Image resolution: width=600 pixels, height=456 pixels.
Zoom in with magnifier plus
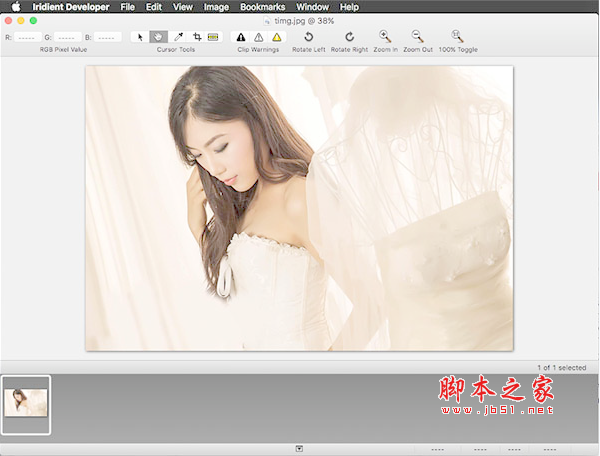click(x=385, y=37)
